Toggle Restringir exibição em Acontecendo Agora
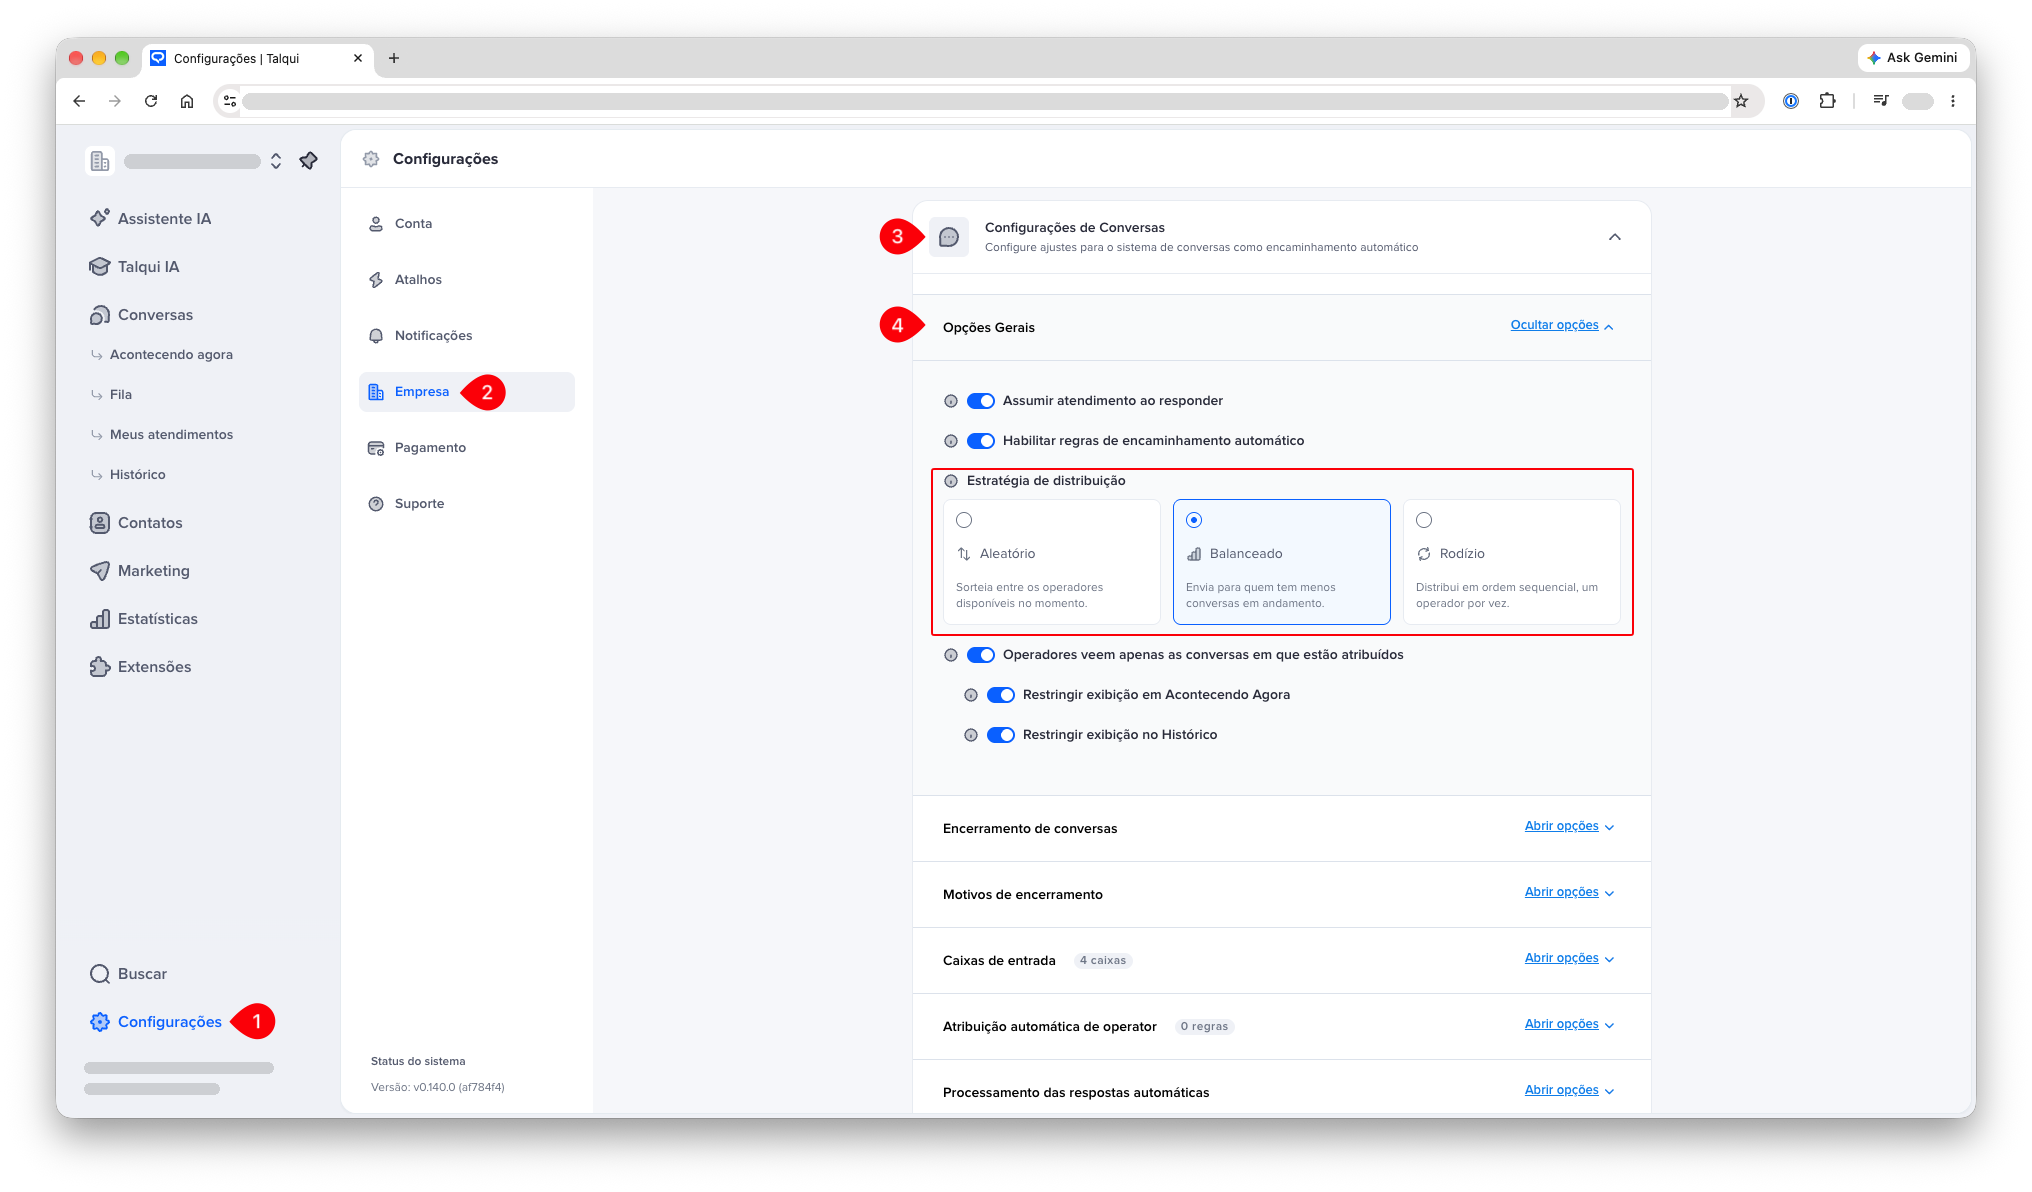This screenshot has height=1192, width=2032. click(1001, 695)
